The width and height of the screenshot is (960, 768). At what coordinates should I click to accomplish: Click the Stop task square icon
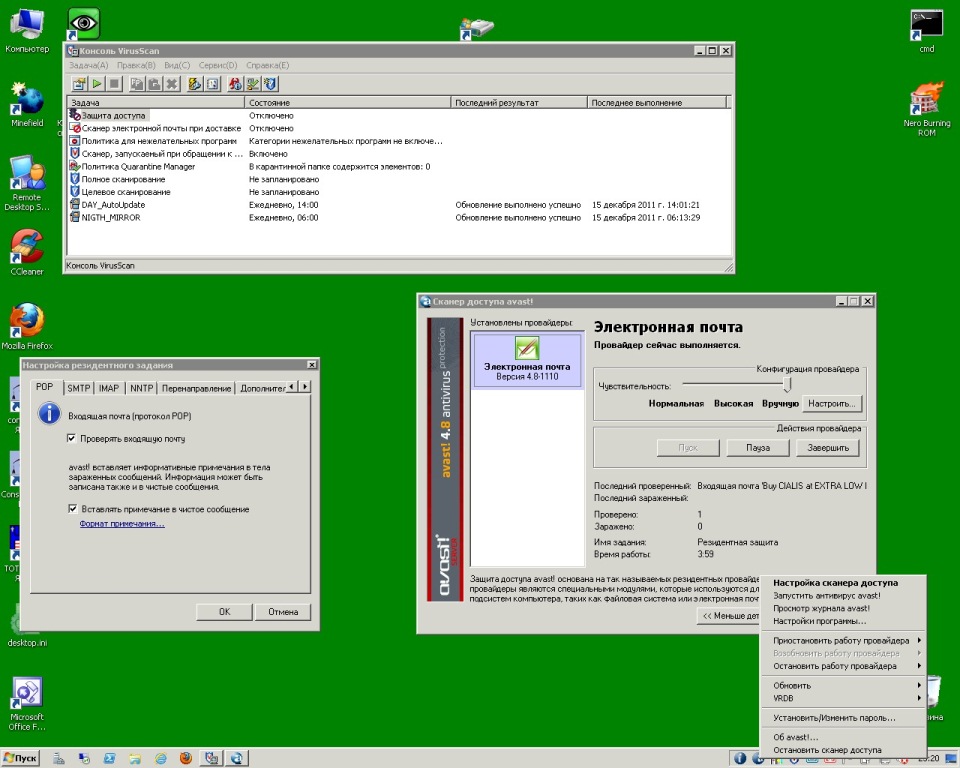(114, 84)
